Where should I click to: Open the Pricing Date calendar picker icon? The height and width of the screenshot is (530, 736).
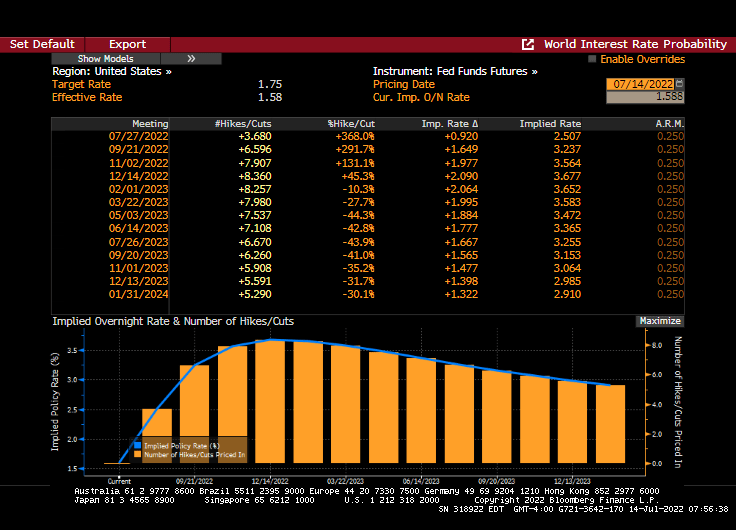coord(680,84)
